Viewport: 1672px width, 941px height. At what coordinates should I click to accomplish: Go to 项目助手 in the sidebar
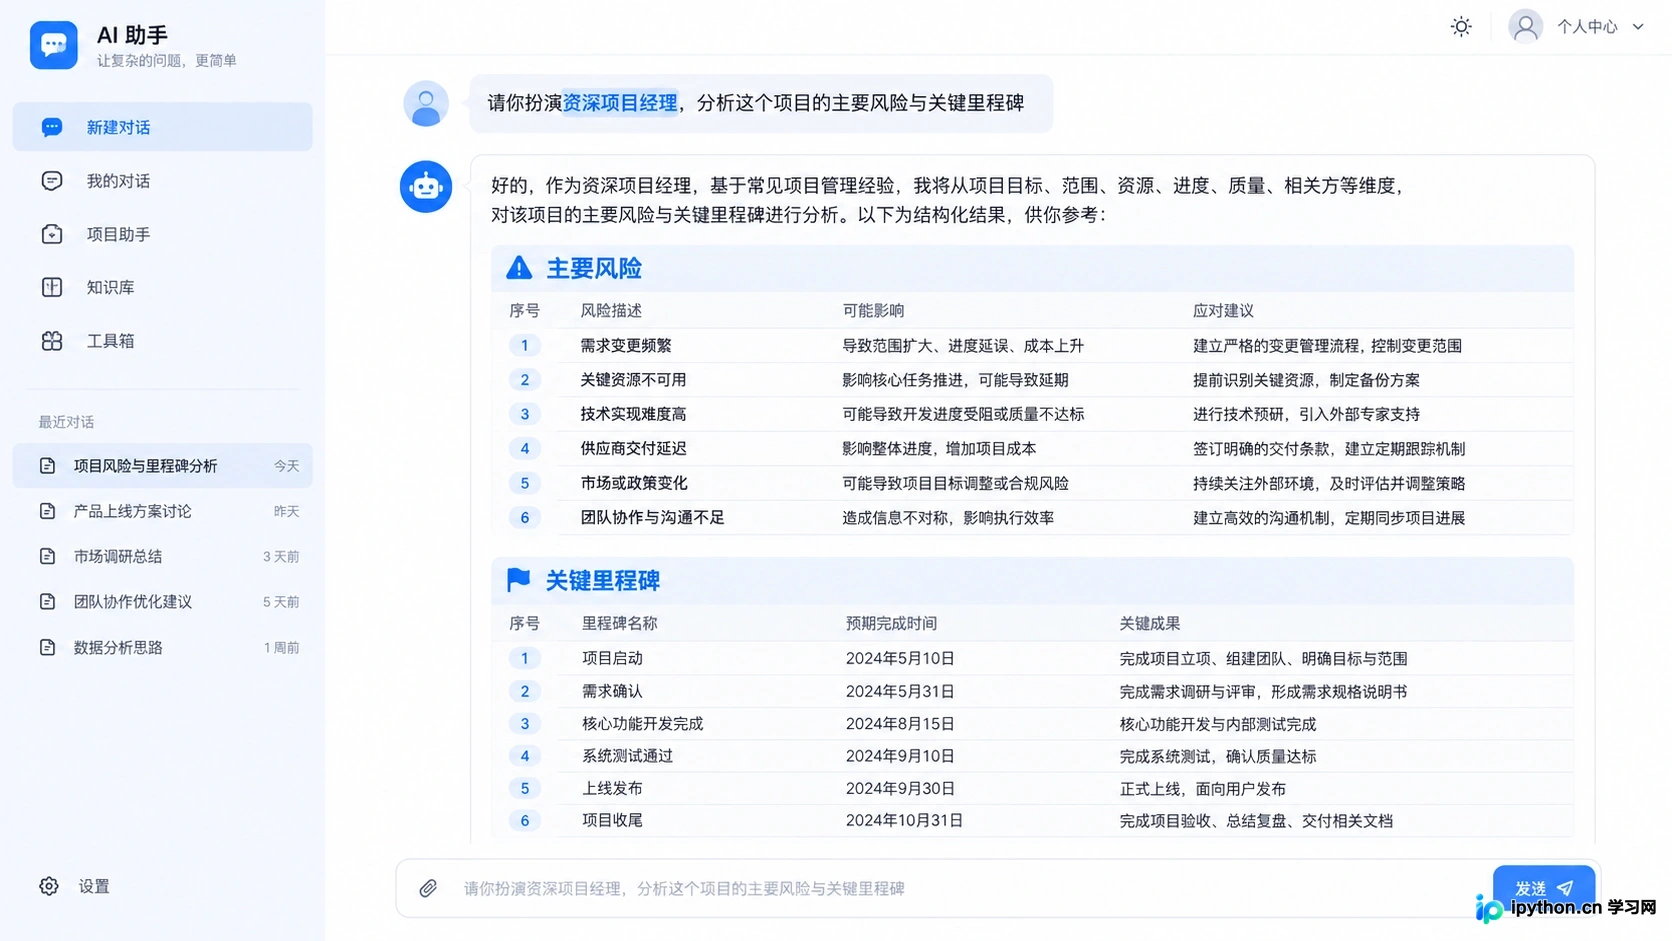(x=163, y=234)
